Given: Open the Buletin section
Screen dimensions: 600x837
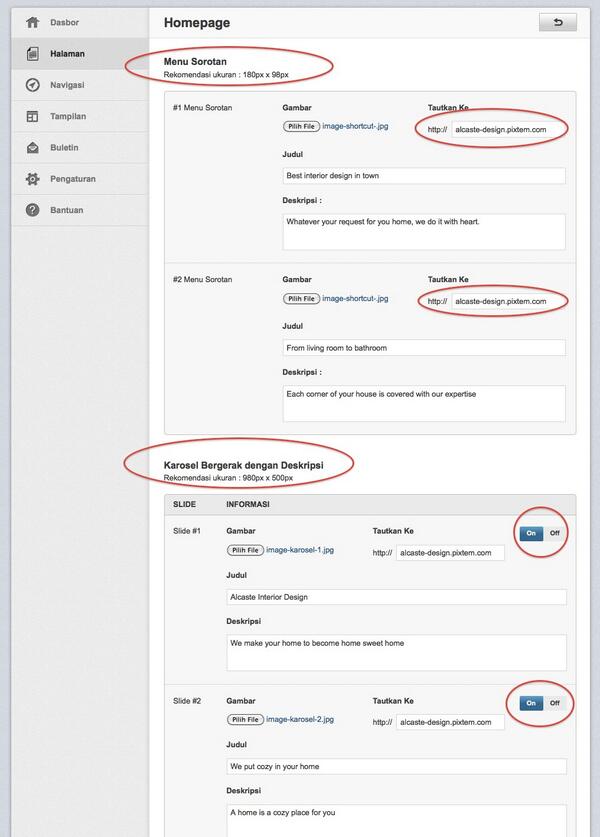Looking at the screenshot, I should pos(64,147).
